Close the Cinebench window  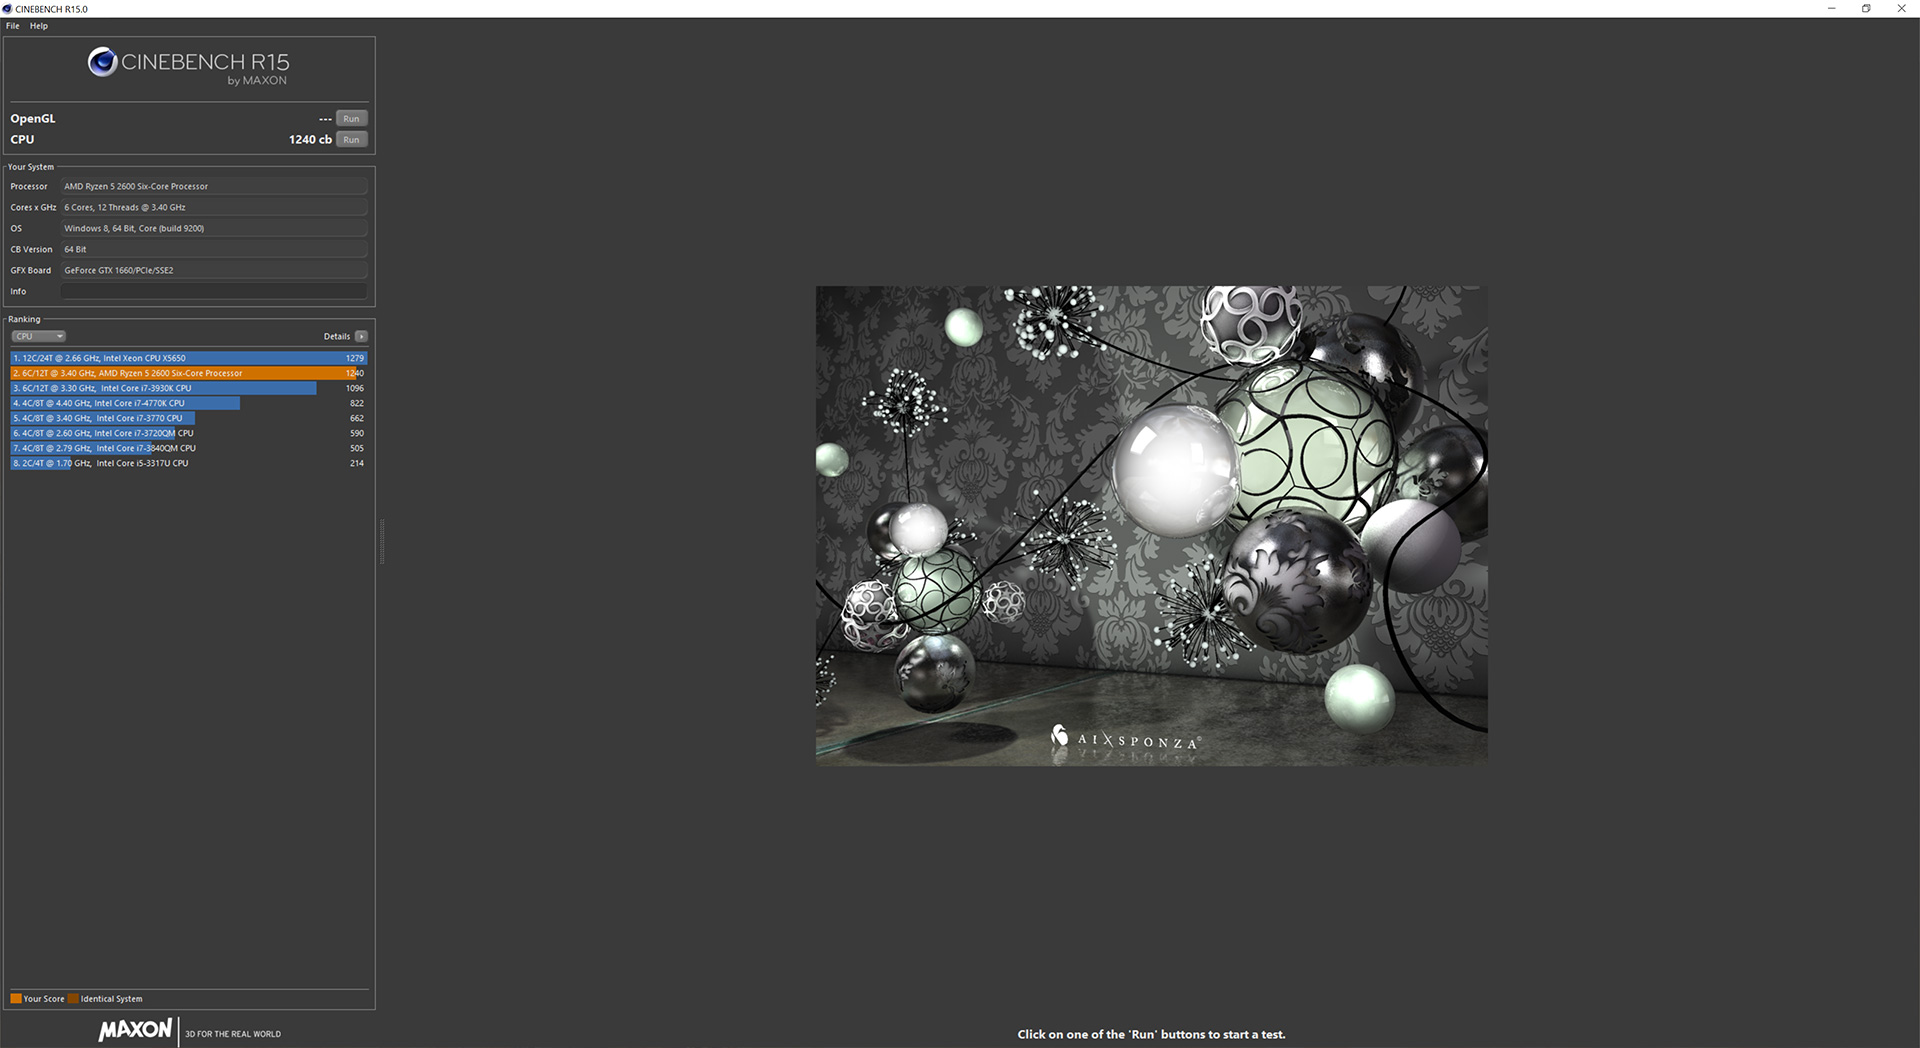[1901, 9]
